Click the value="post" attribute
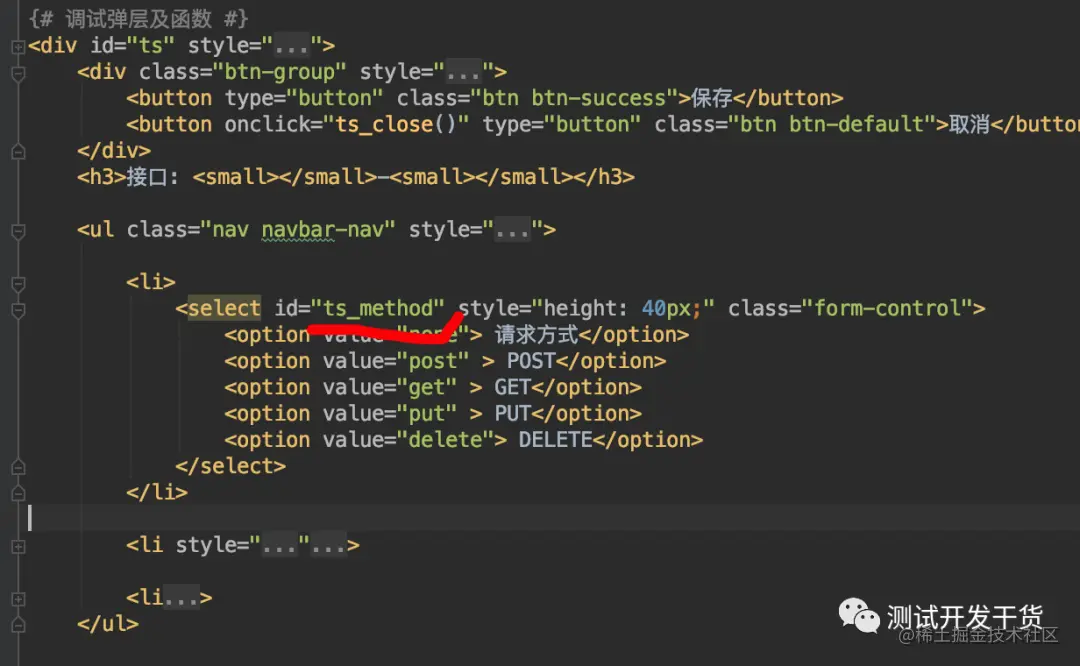This screenshot has height=666, width=1080. (x=396, y=361)
